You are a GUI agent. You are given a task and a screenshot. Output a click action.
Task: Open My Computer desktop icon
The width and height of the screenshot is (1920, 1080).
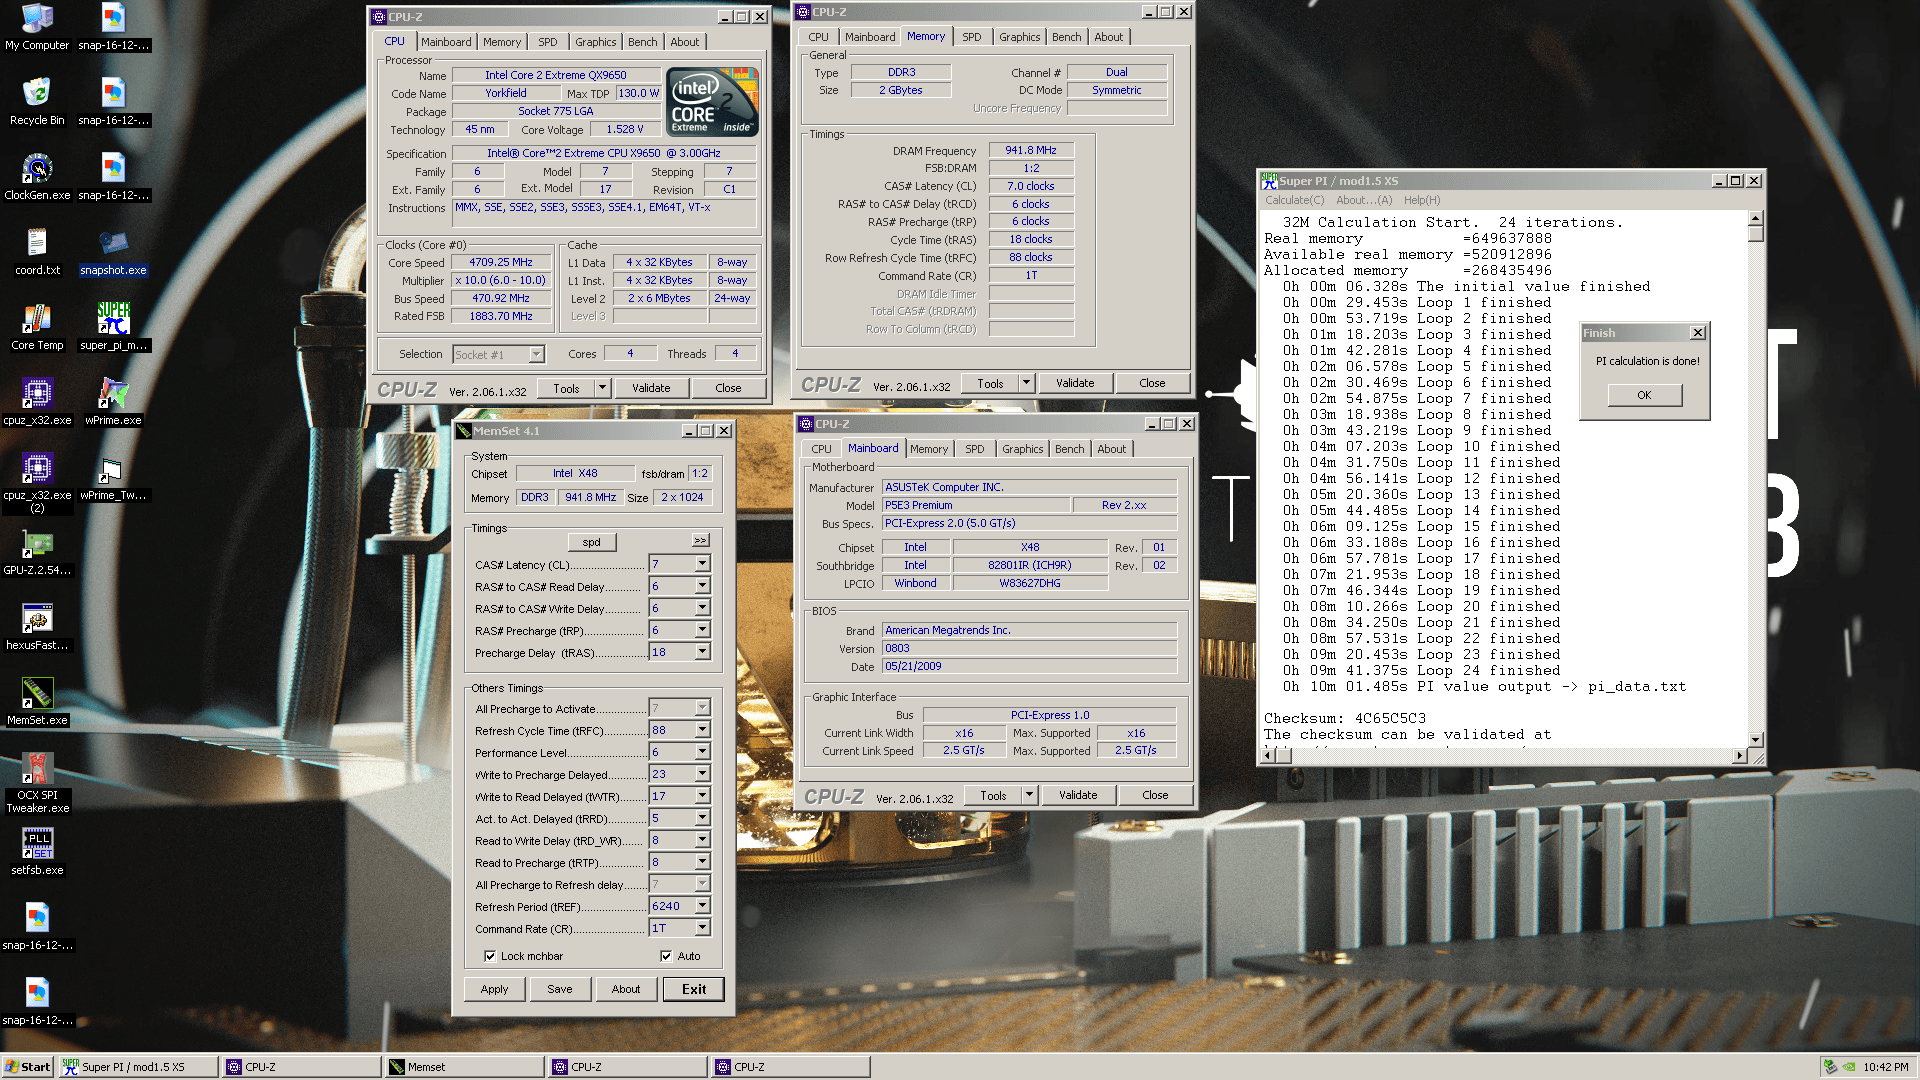point(37,27)
